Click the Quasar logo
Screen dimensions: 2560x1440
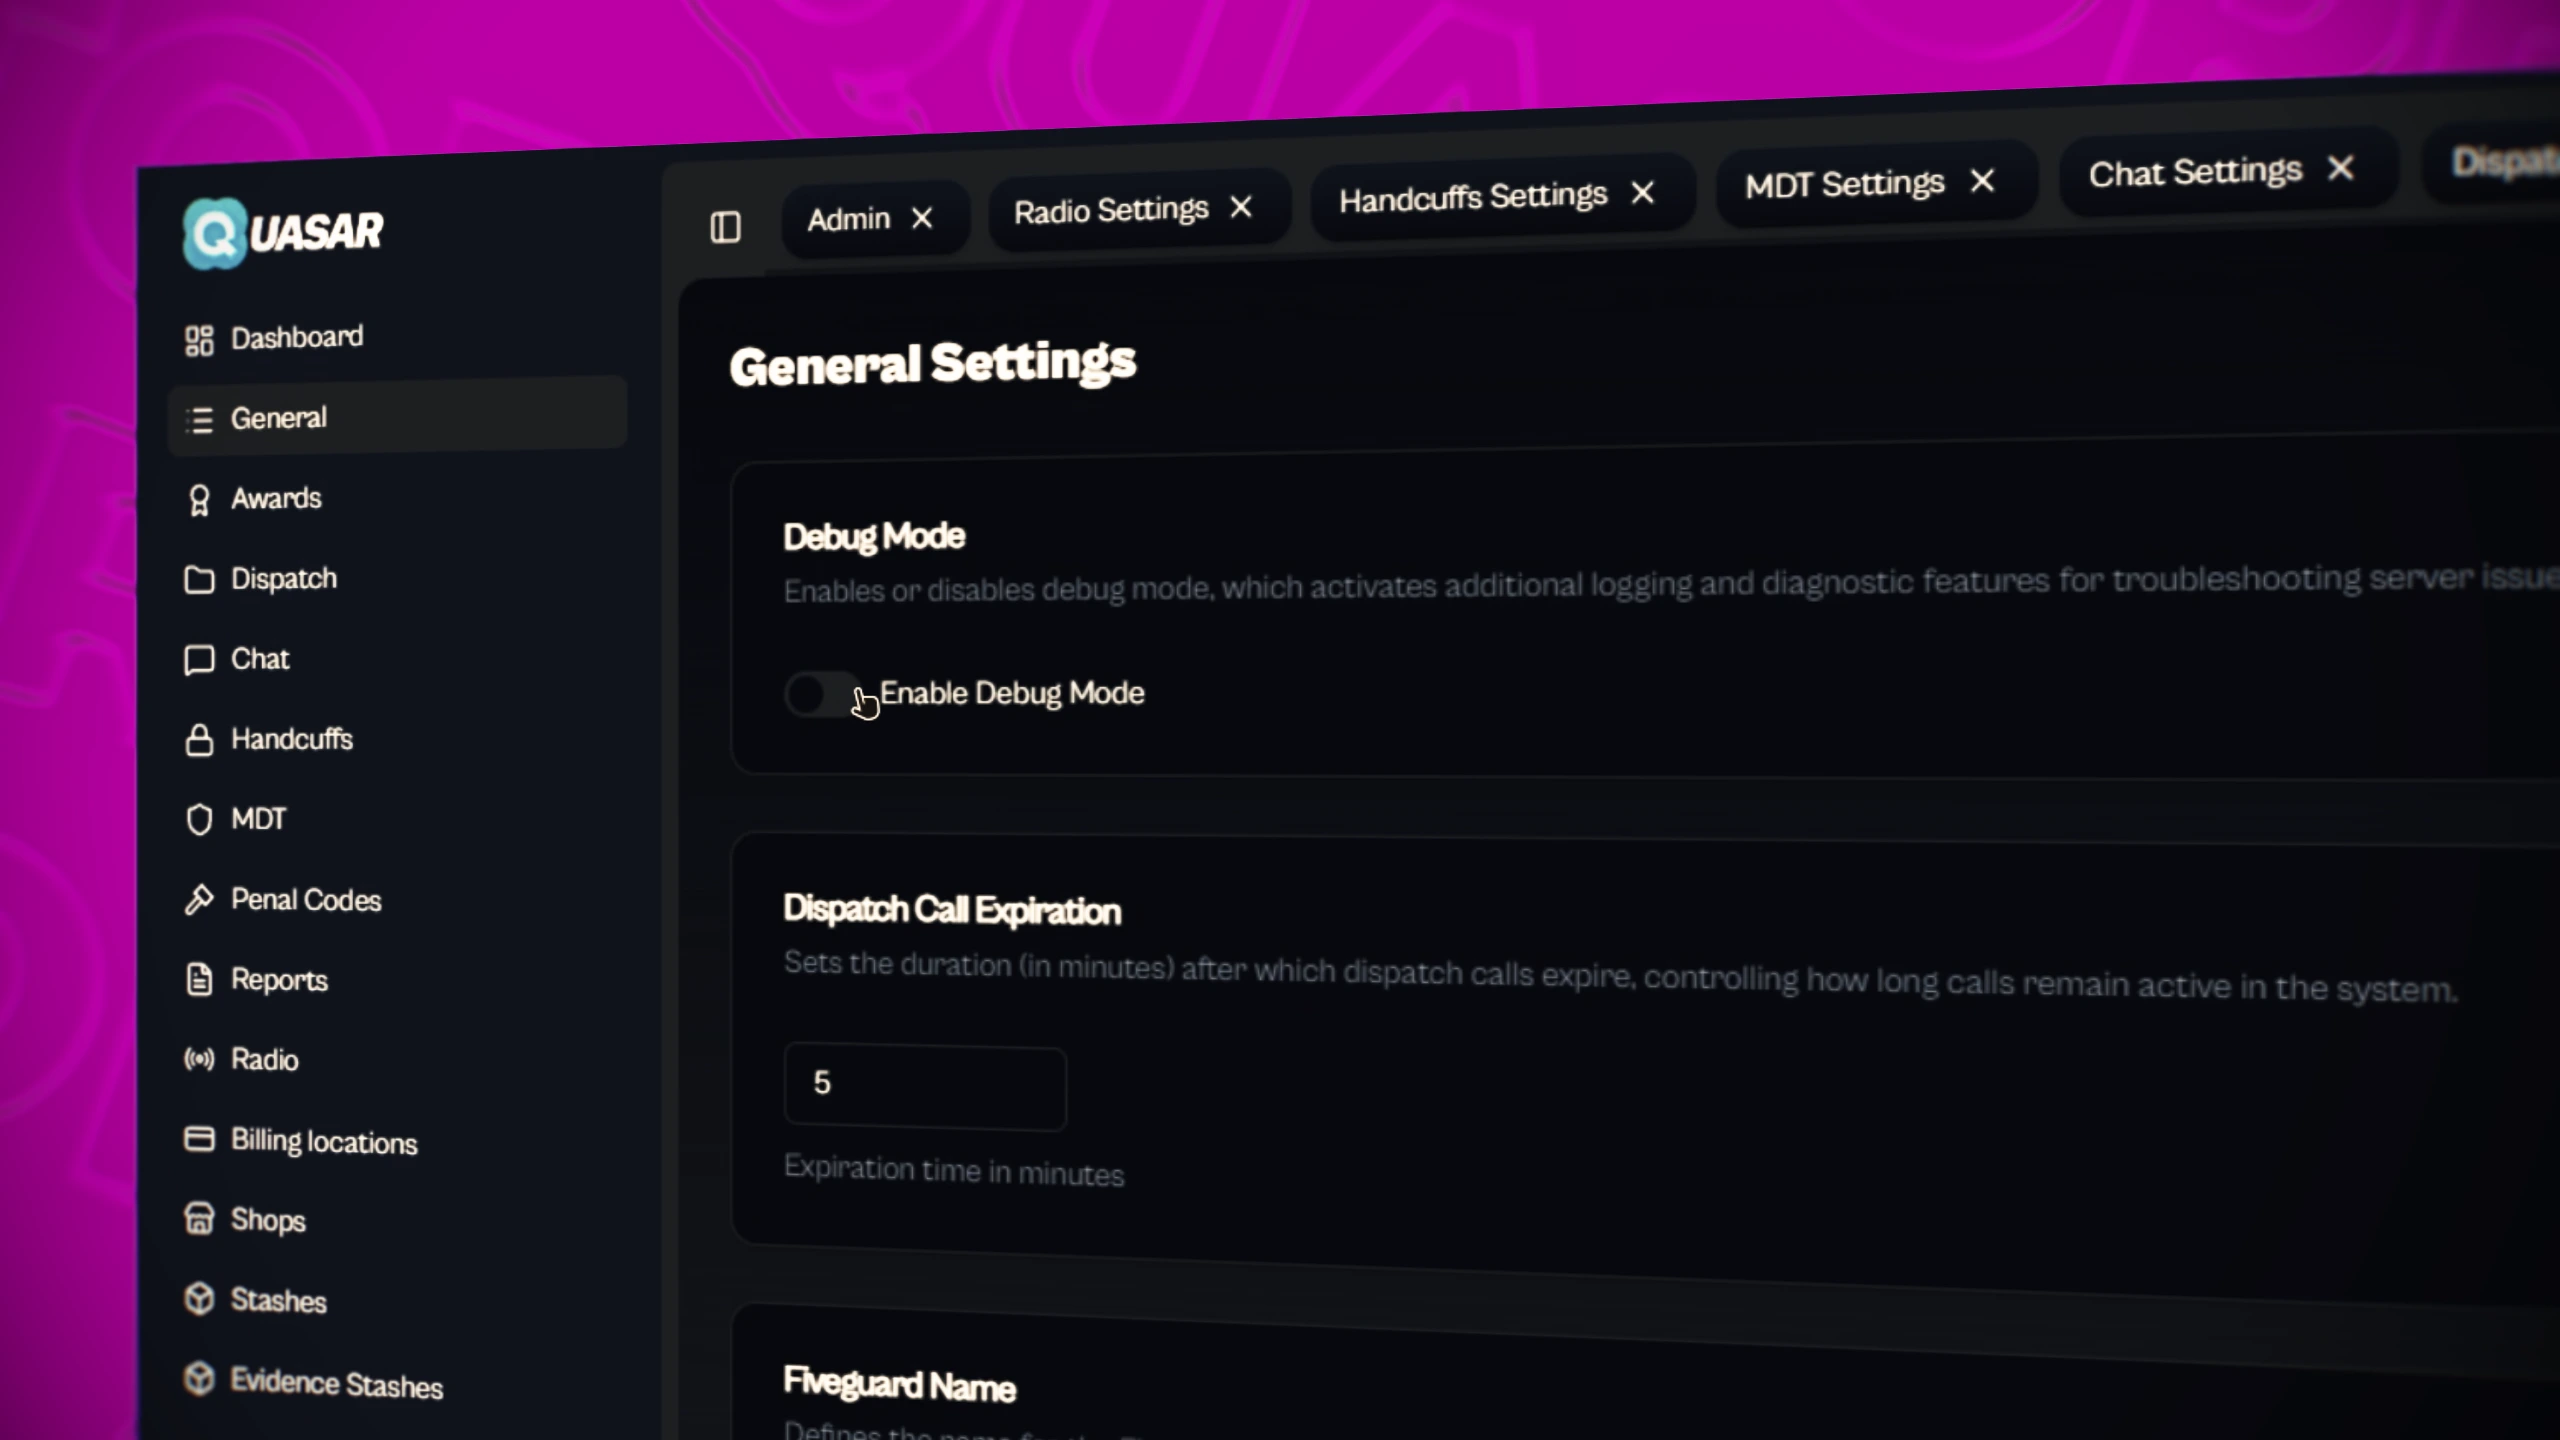click(x=283, y=233)
